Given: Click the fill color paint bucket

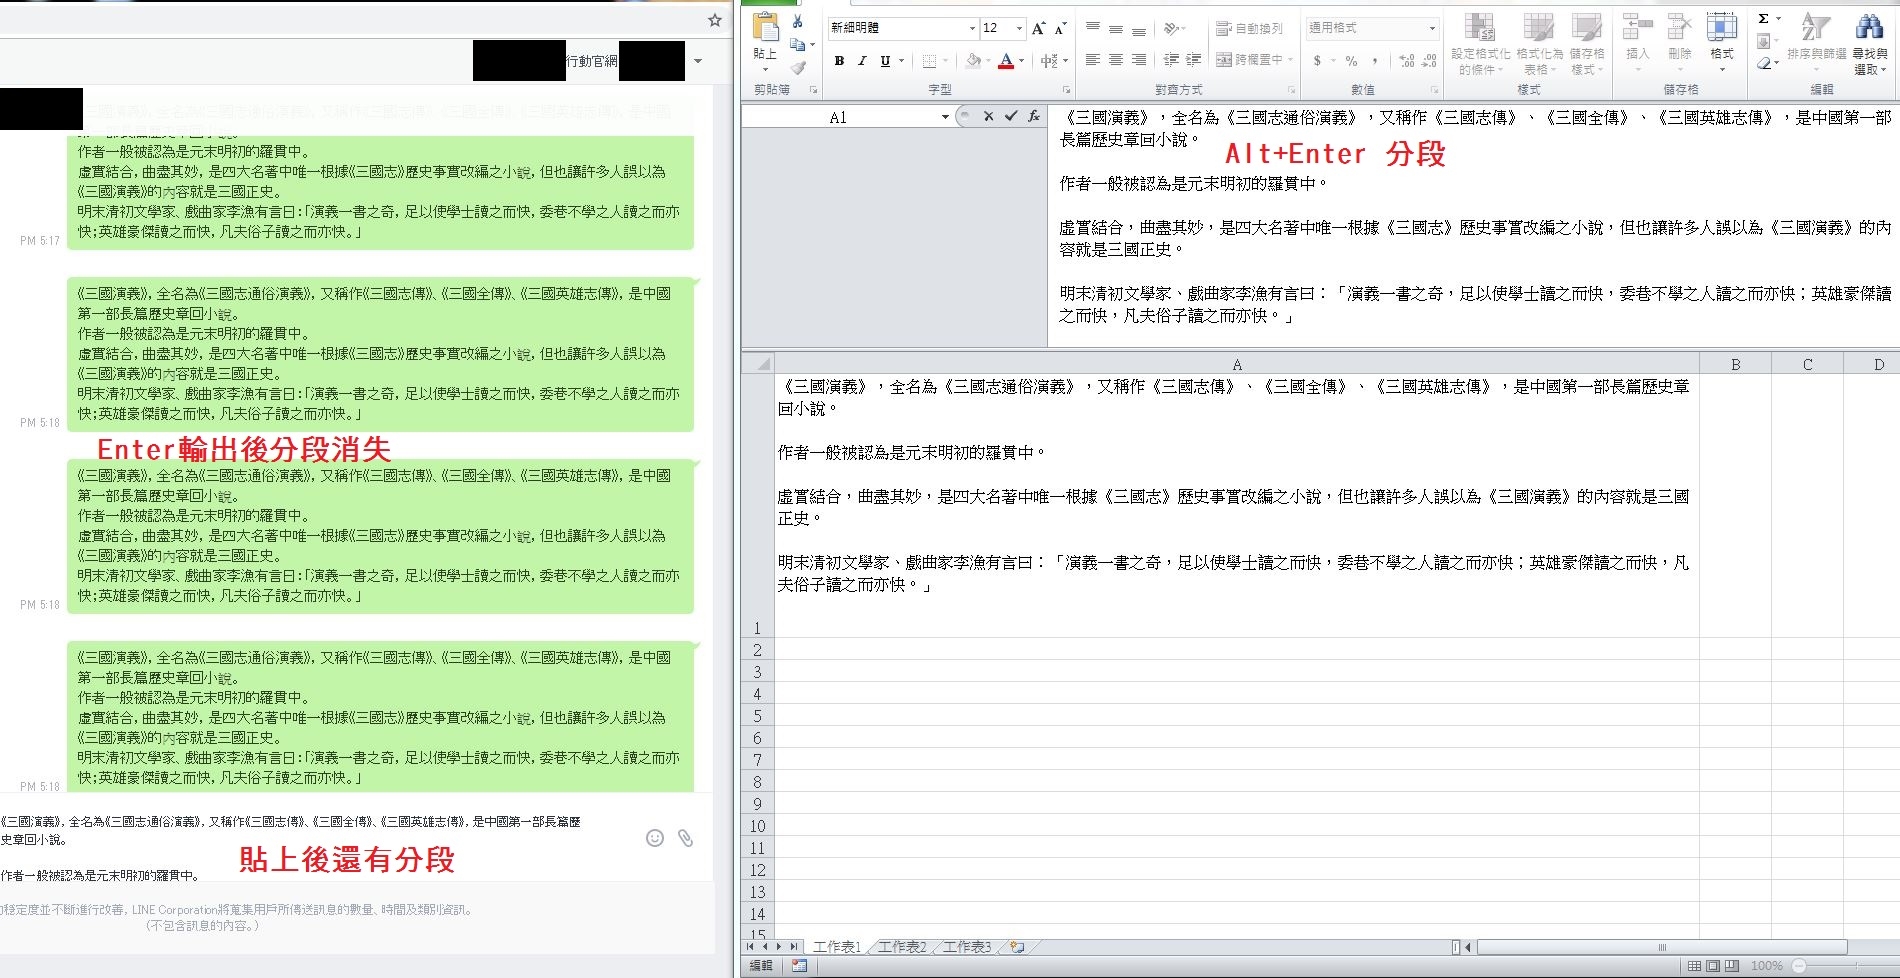Looking at the screenshot, I should point(973,61).
